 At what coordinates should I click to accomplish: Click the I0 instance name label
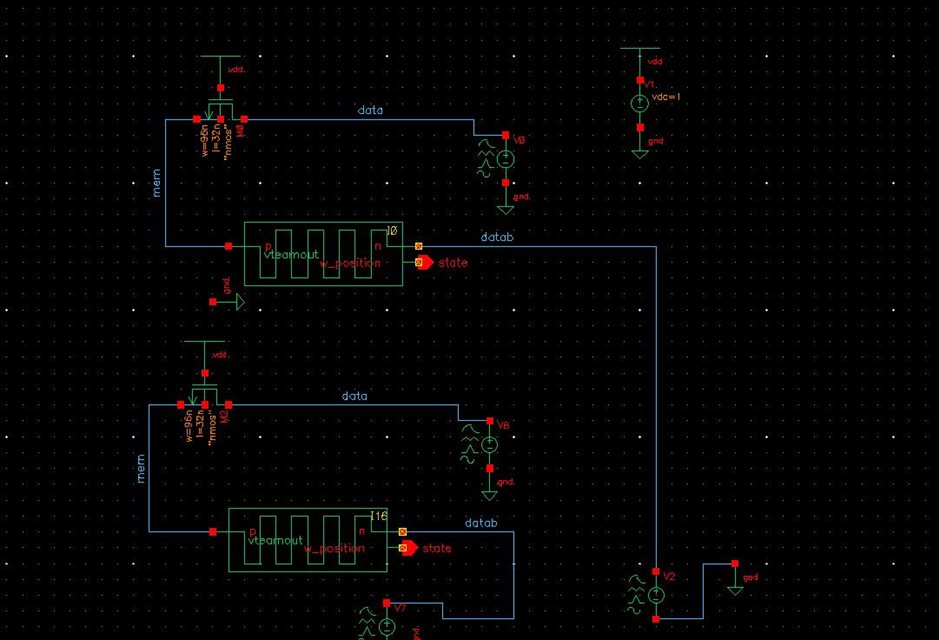[392, 230]
